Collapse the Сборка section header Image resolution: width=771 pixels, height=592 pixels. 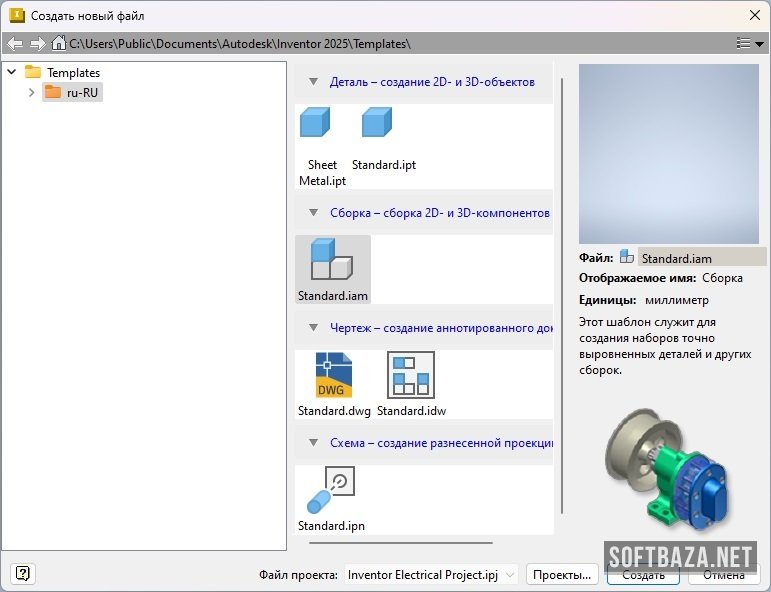tap(313, 213)
